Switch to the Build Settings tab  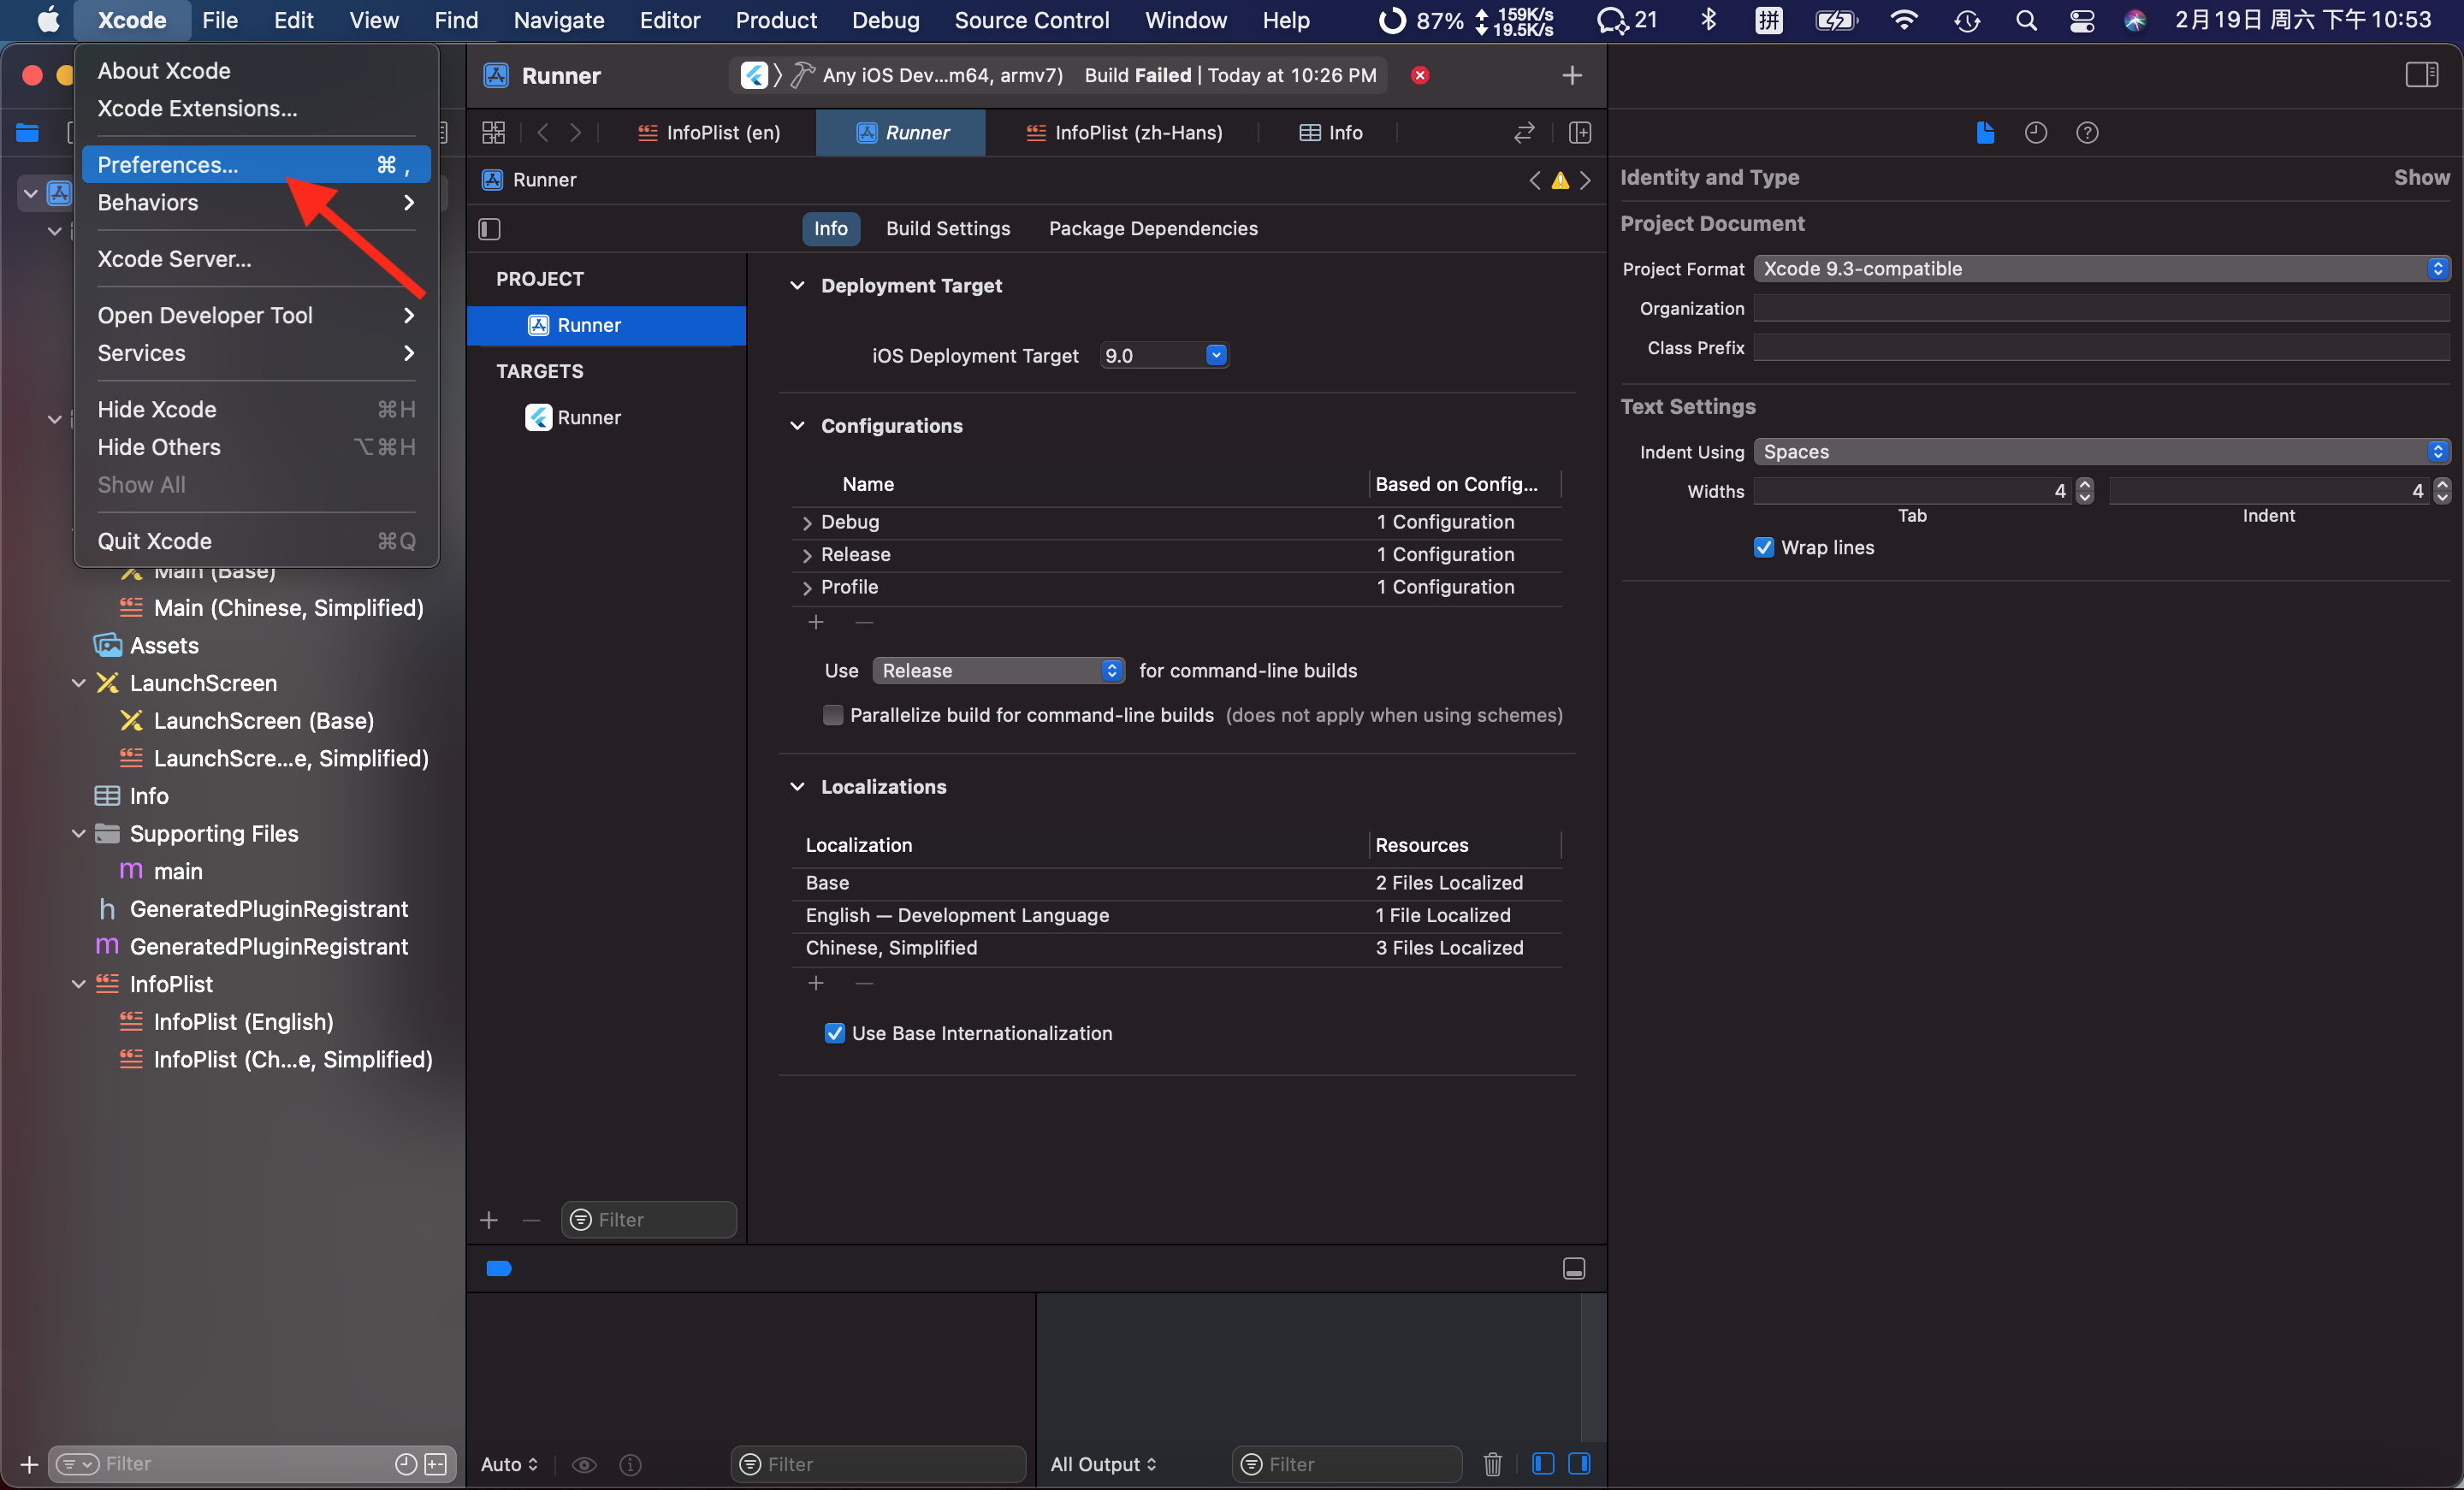(947, 229)
